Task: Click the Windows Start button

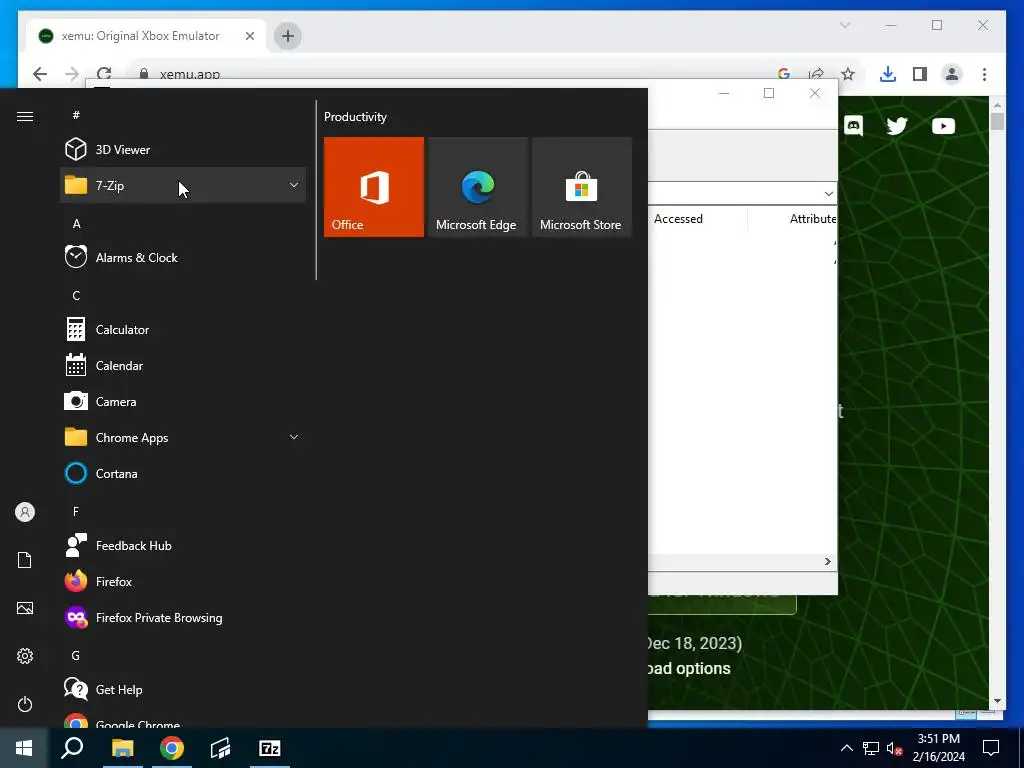Action: 24,748
